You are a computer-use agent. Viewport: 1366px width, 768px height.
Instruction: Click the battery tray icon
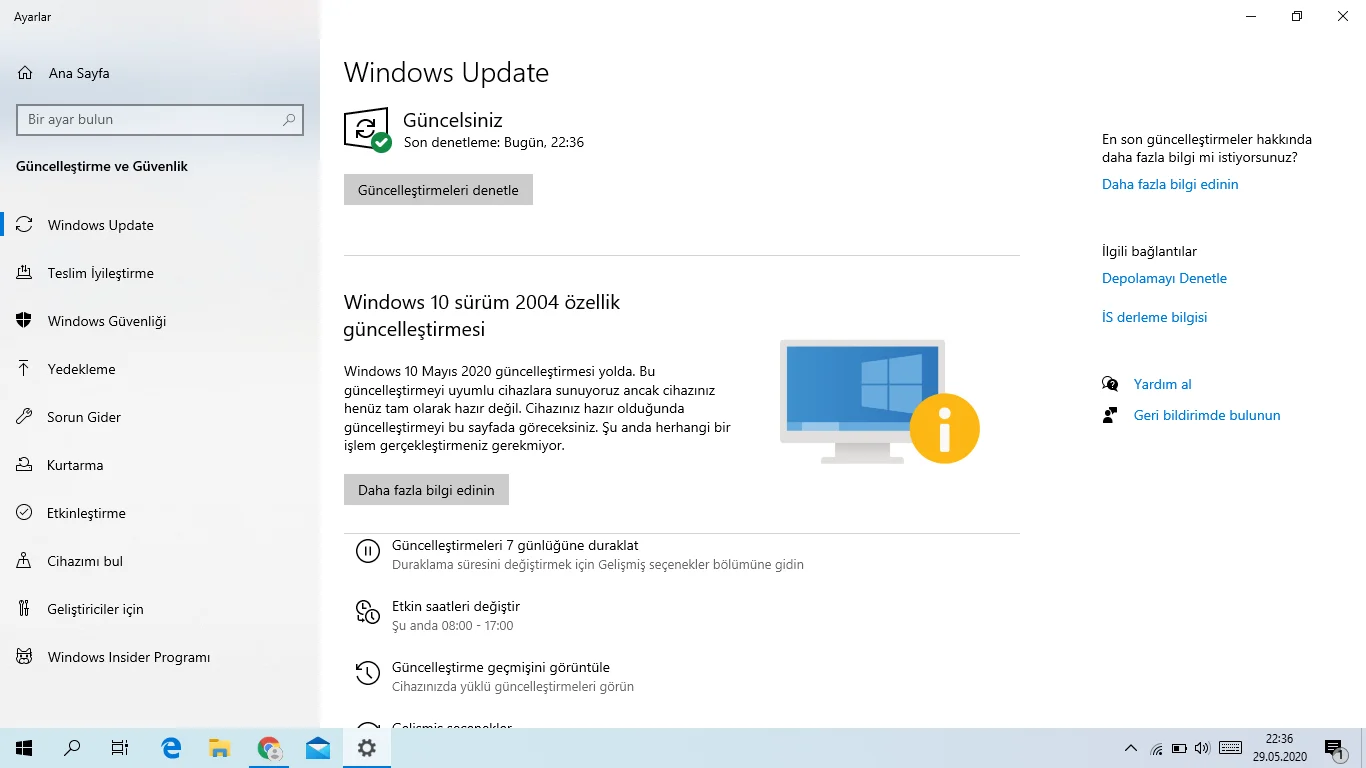click(x=1179, y=748)
